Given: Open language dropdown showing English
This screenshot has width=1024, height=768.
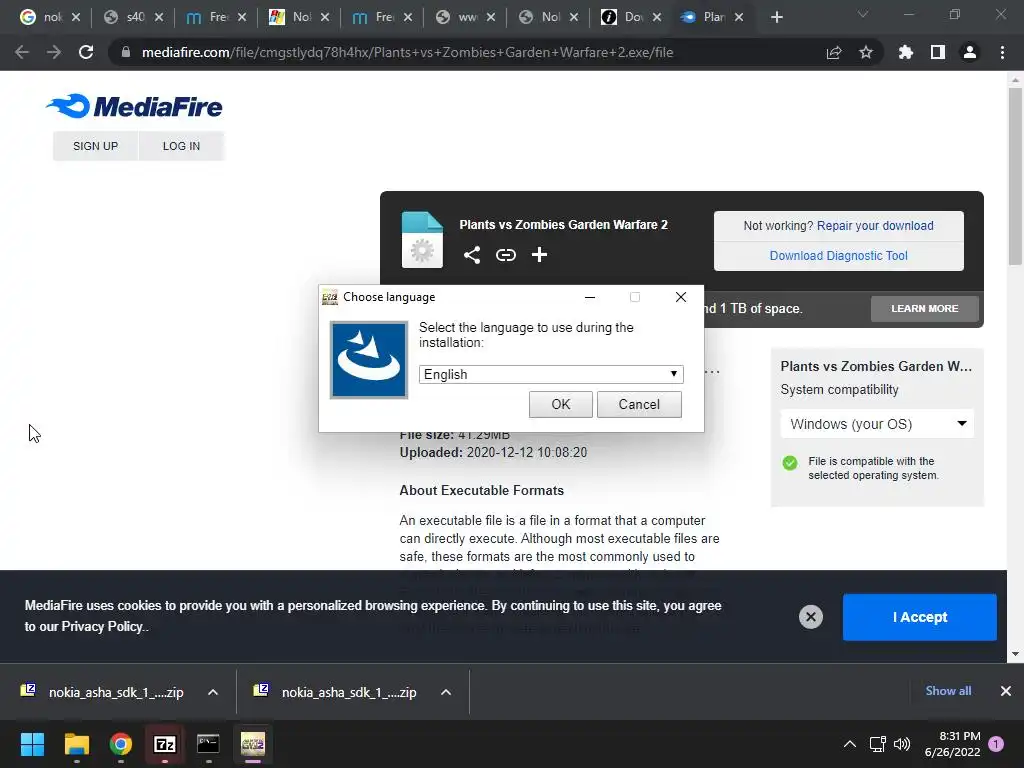Looking at the screenshot, I should tap(551, 374).
